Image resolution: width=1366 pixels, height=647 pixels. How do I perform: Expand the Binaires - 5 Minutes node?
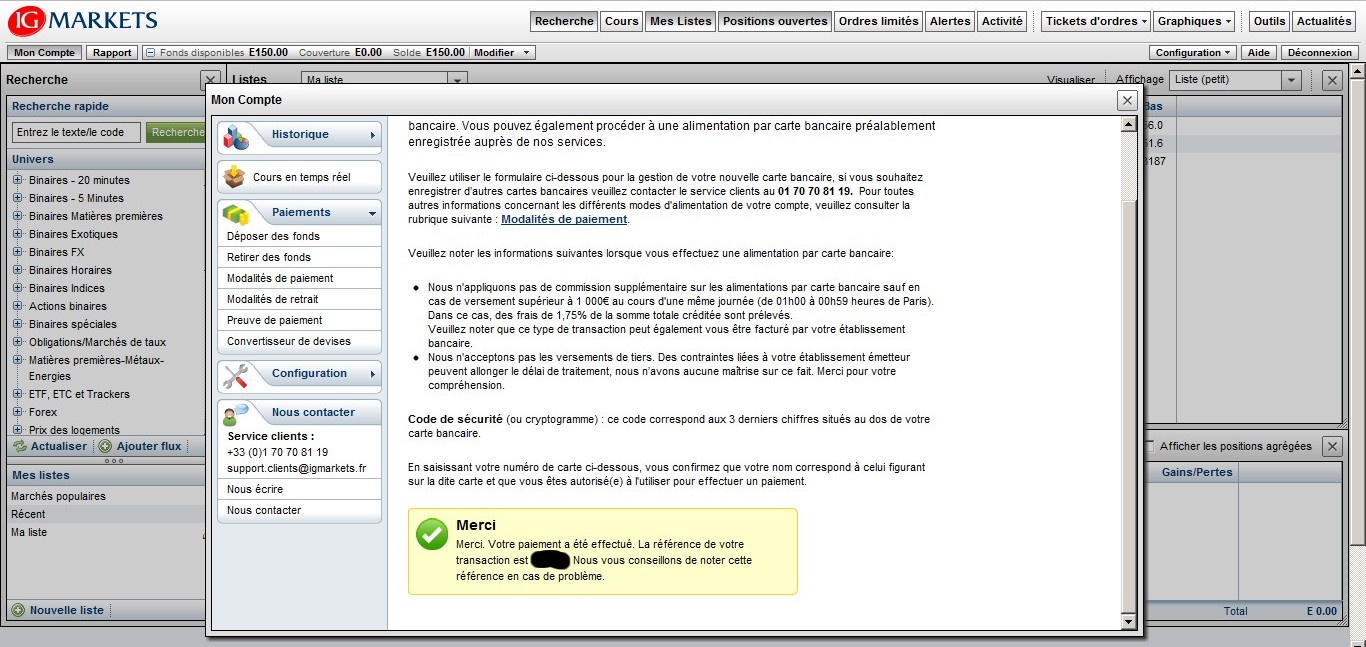18,198
